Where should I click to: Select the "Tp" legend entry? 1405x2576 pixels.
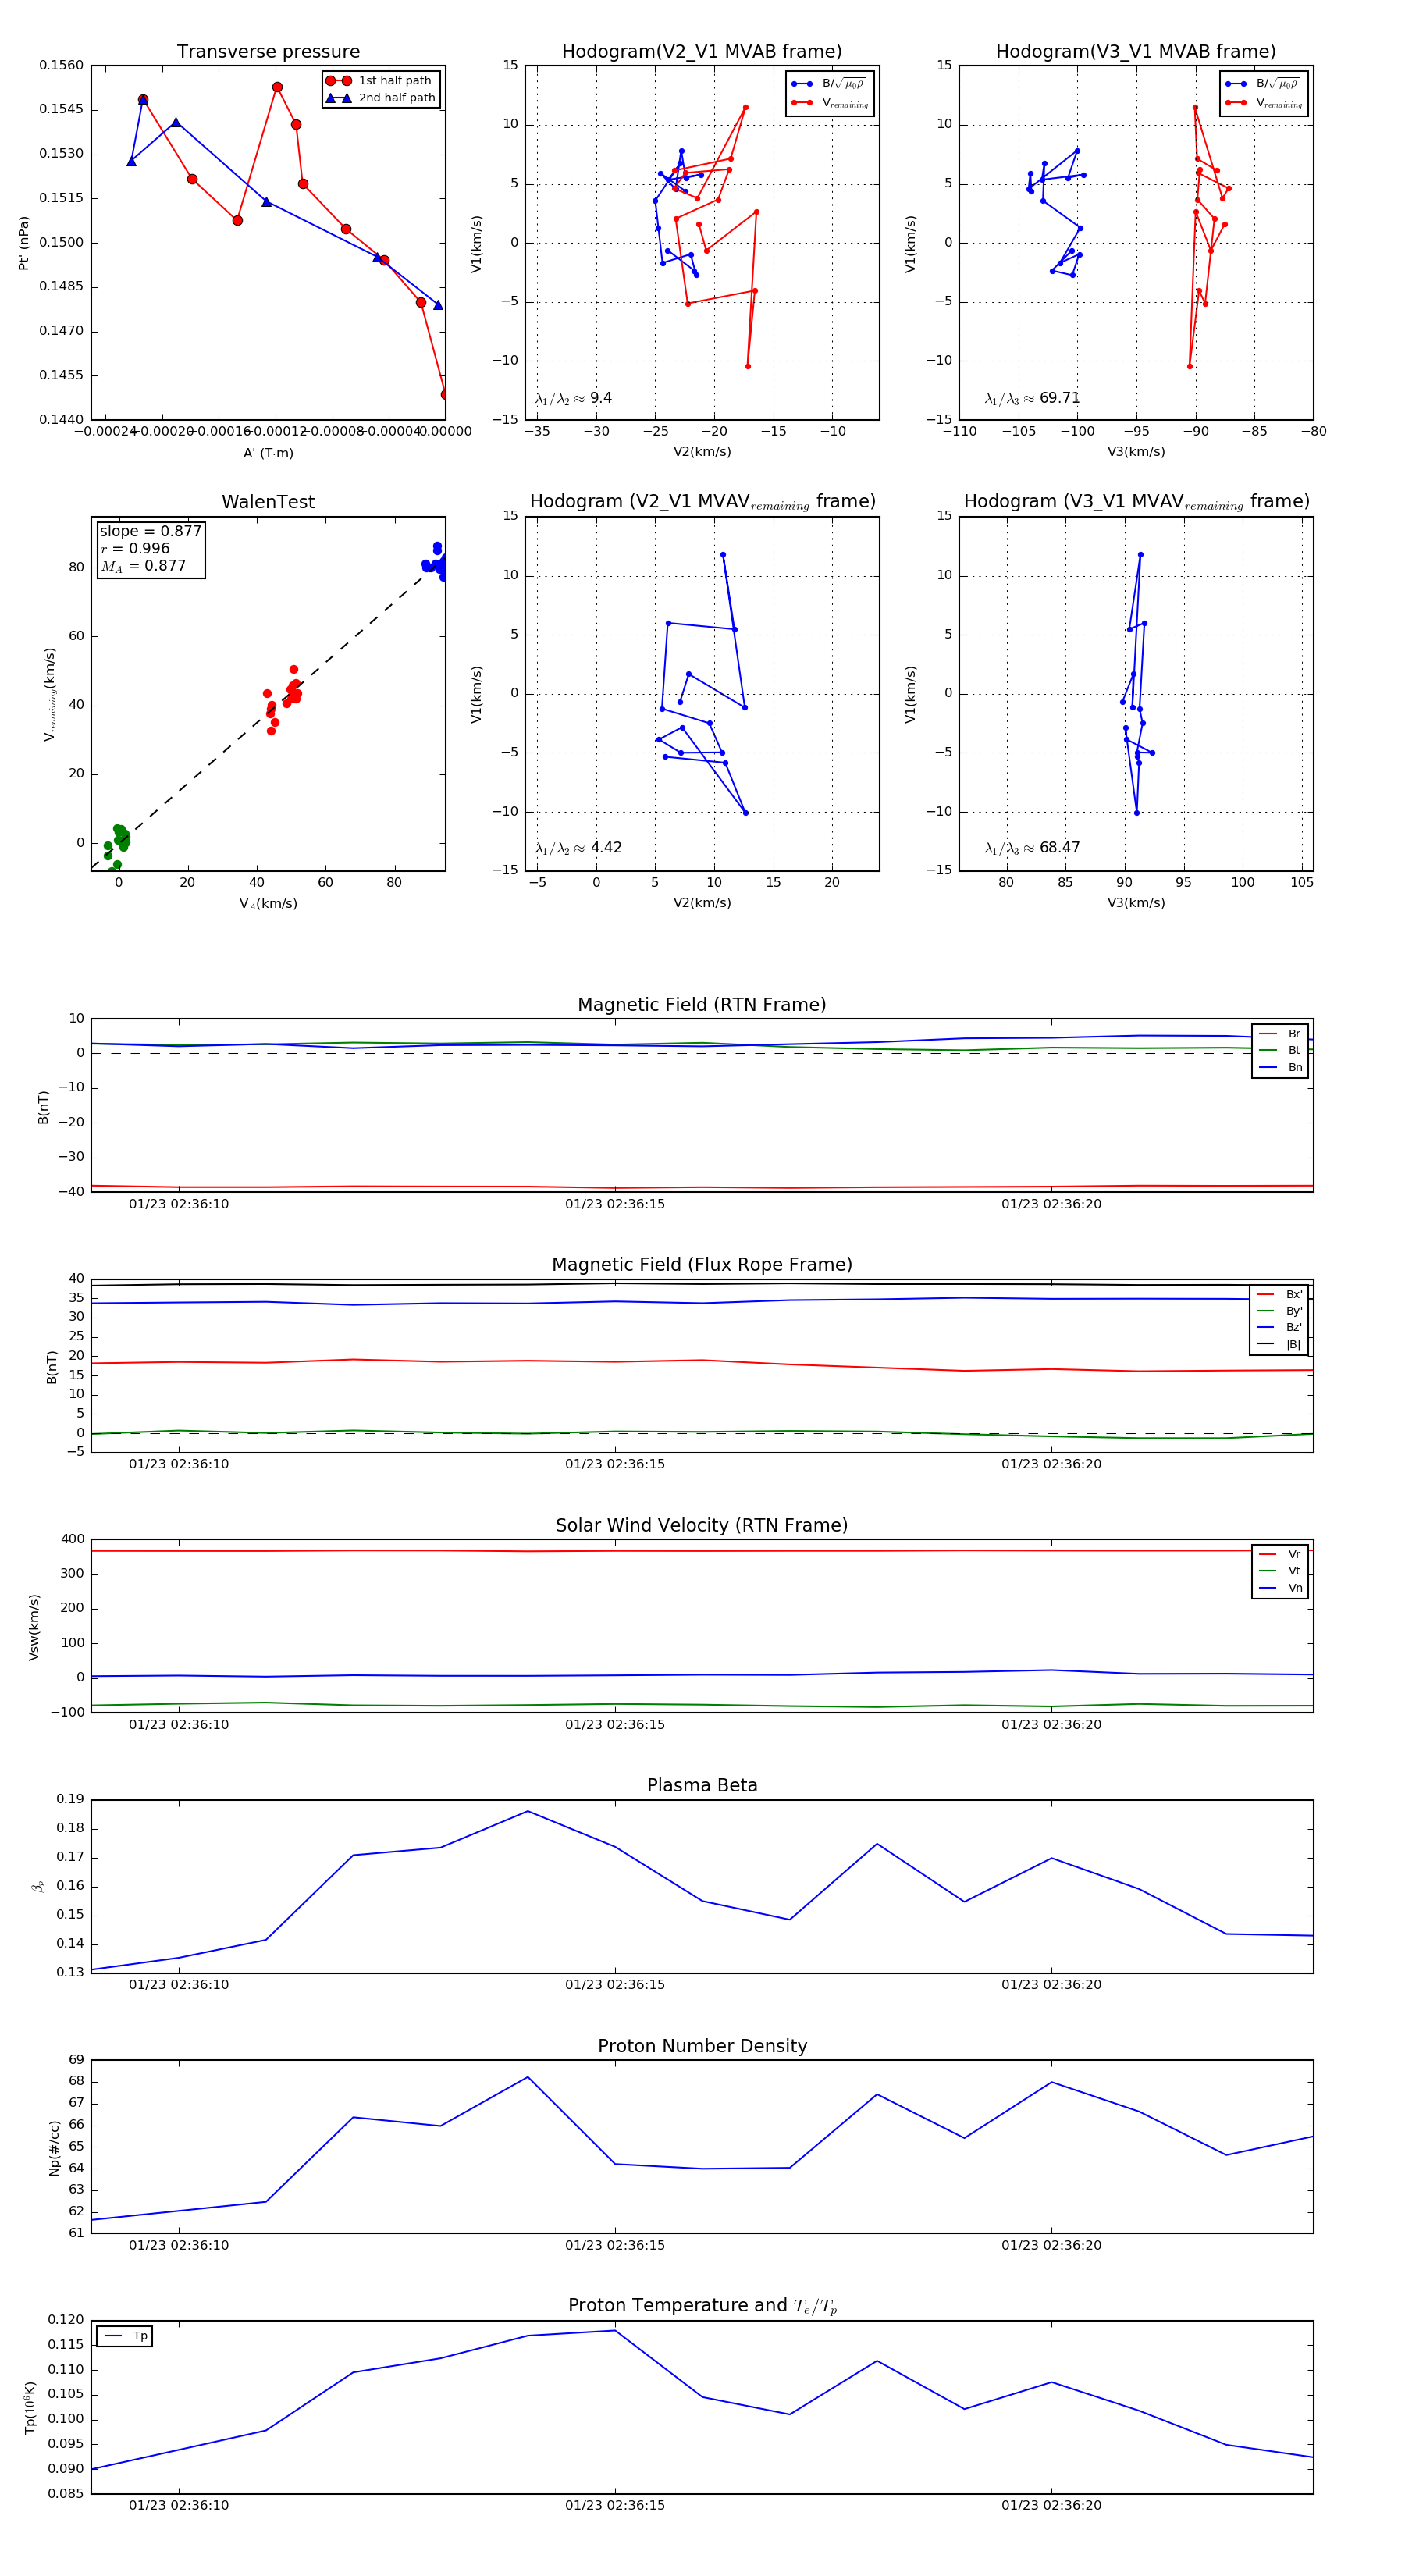tap(125, 2336)
